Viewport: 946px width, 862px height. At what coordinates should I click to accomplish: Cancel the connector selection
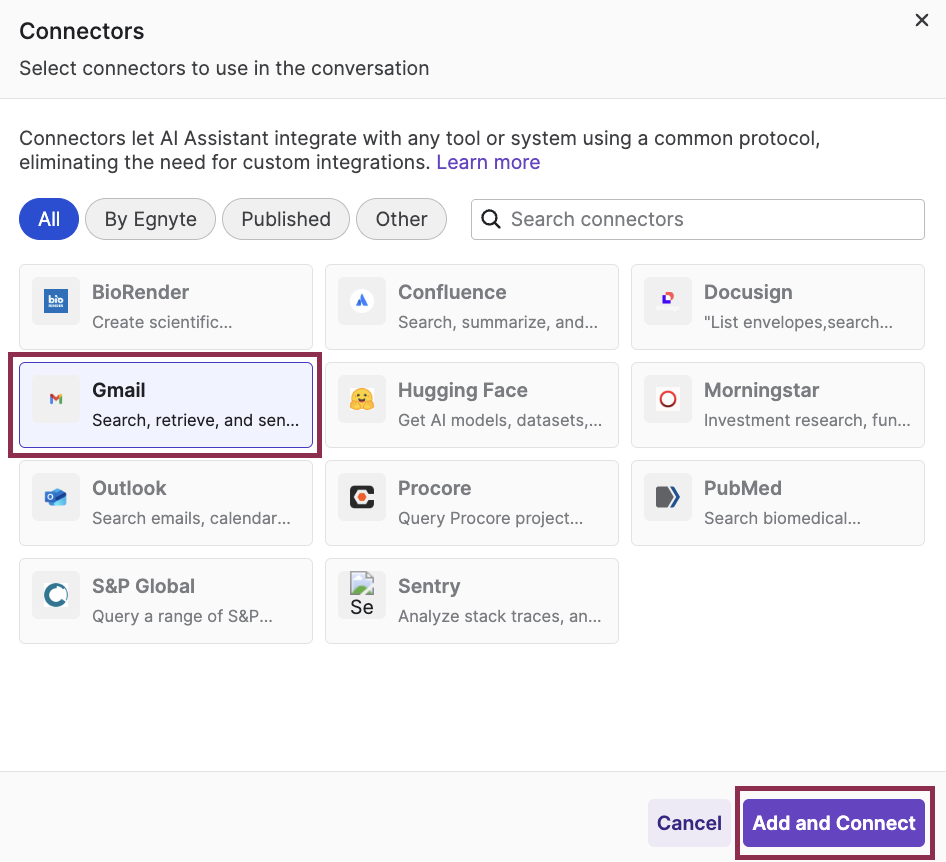(x=689, y=823)
